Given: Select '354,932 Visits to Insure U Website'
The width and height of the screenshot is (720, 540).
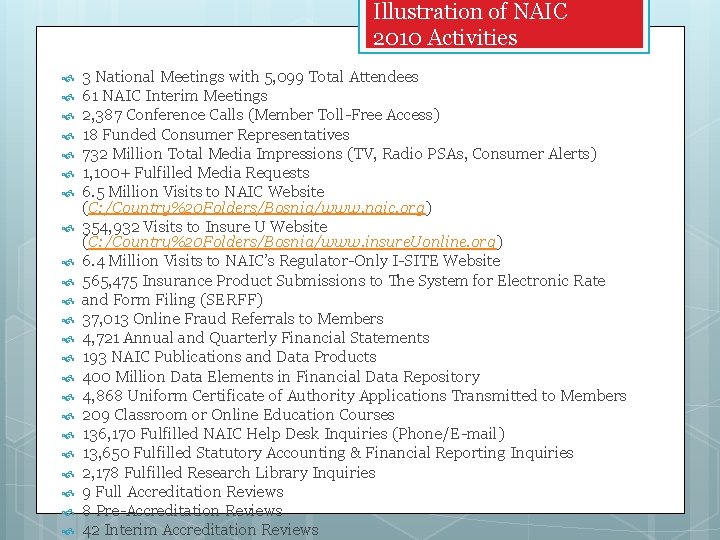Looking at the screenshot, I should click(205, 226).
